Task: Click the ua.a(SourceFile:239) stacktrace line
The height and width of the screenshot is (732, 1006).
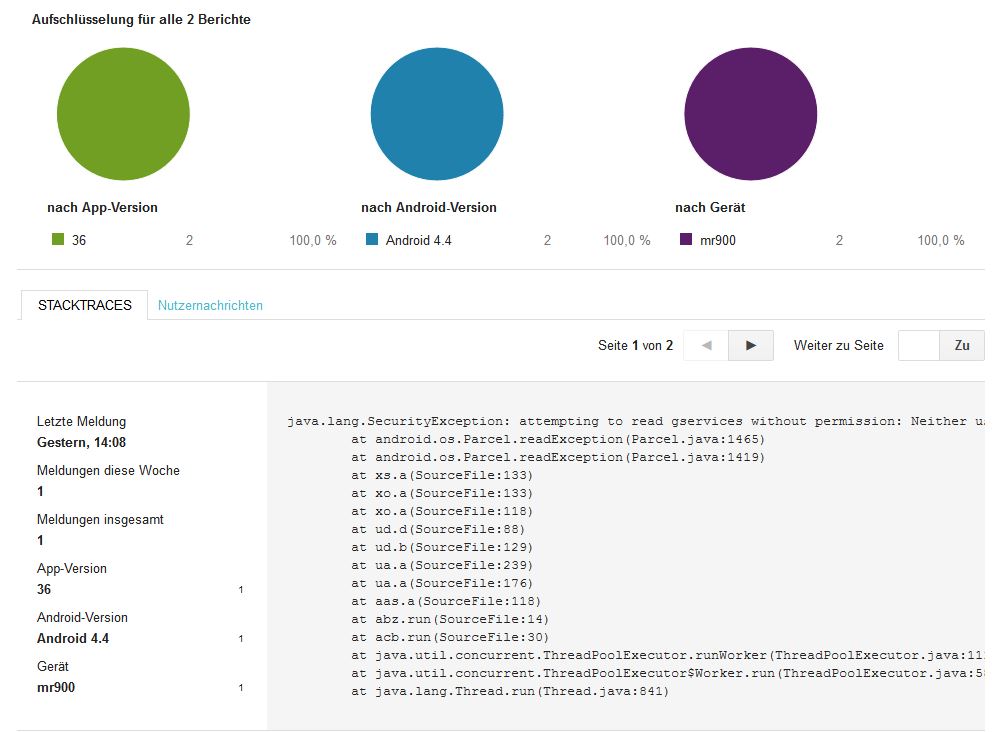Action: click(442, 565)
